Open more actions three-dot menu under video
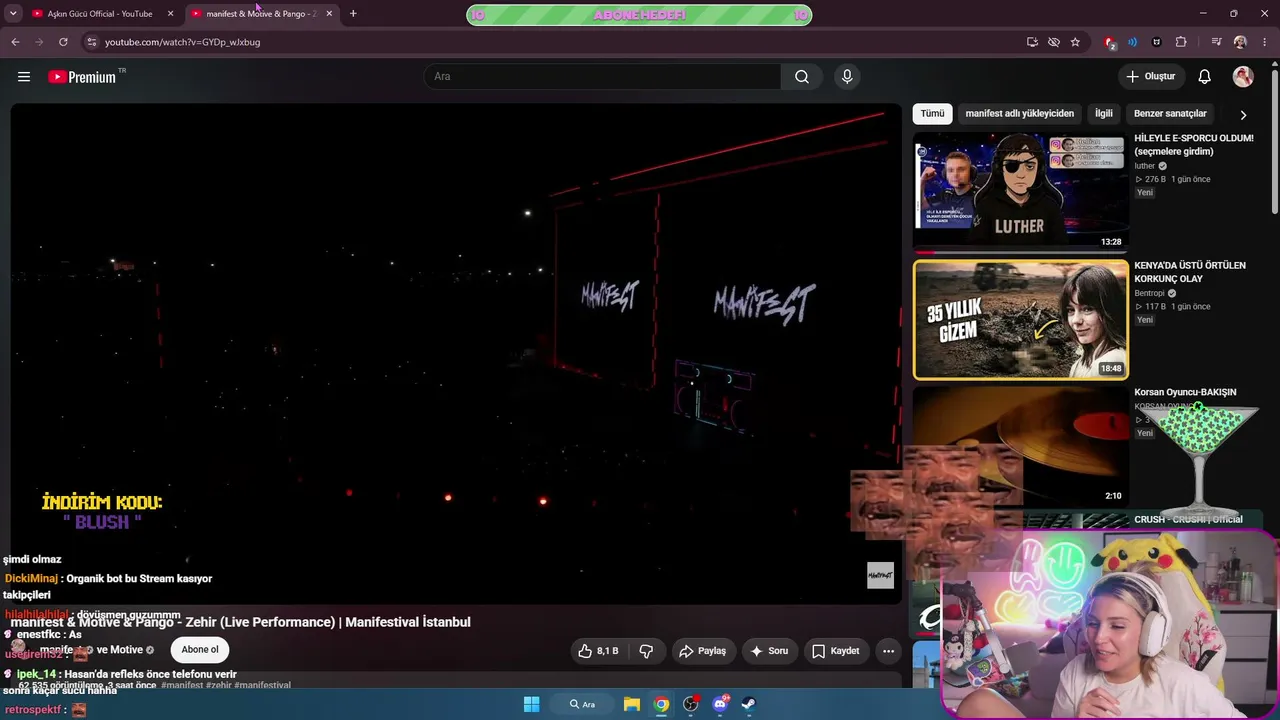Screen dimensions: 1280x720 coord(888,651)
